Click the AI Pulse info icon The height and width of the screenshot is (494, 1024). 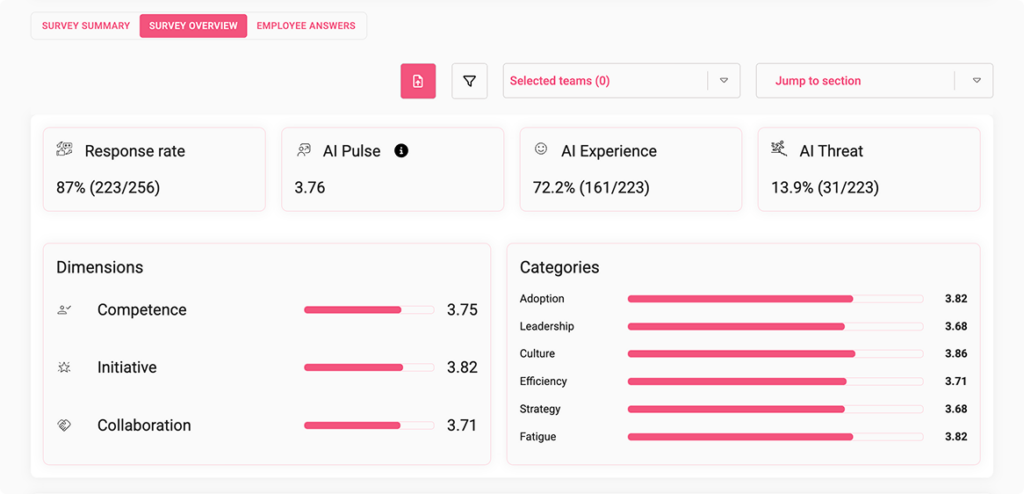click(401, 151)
